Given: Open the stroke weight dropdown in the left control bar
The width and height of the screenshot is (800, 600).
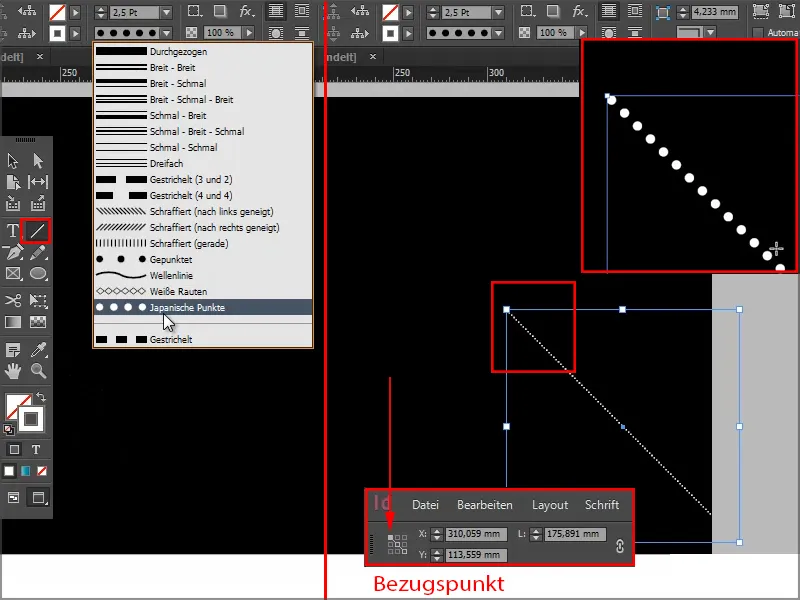Looking at the screenshot, I should (166, 12).
